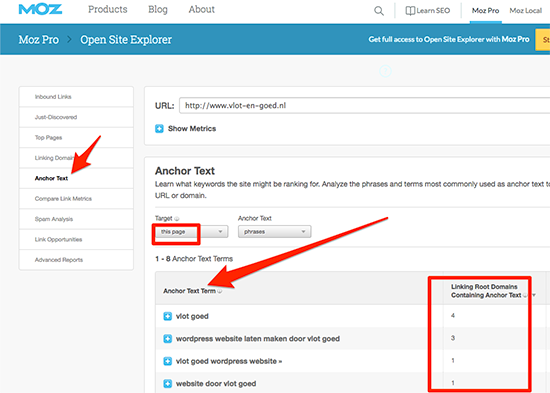Click the 'vlot goed' anchor text
This screenshot has height=393, width=550.
pyautogui.click(x=192, y=317)
